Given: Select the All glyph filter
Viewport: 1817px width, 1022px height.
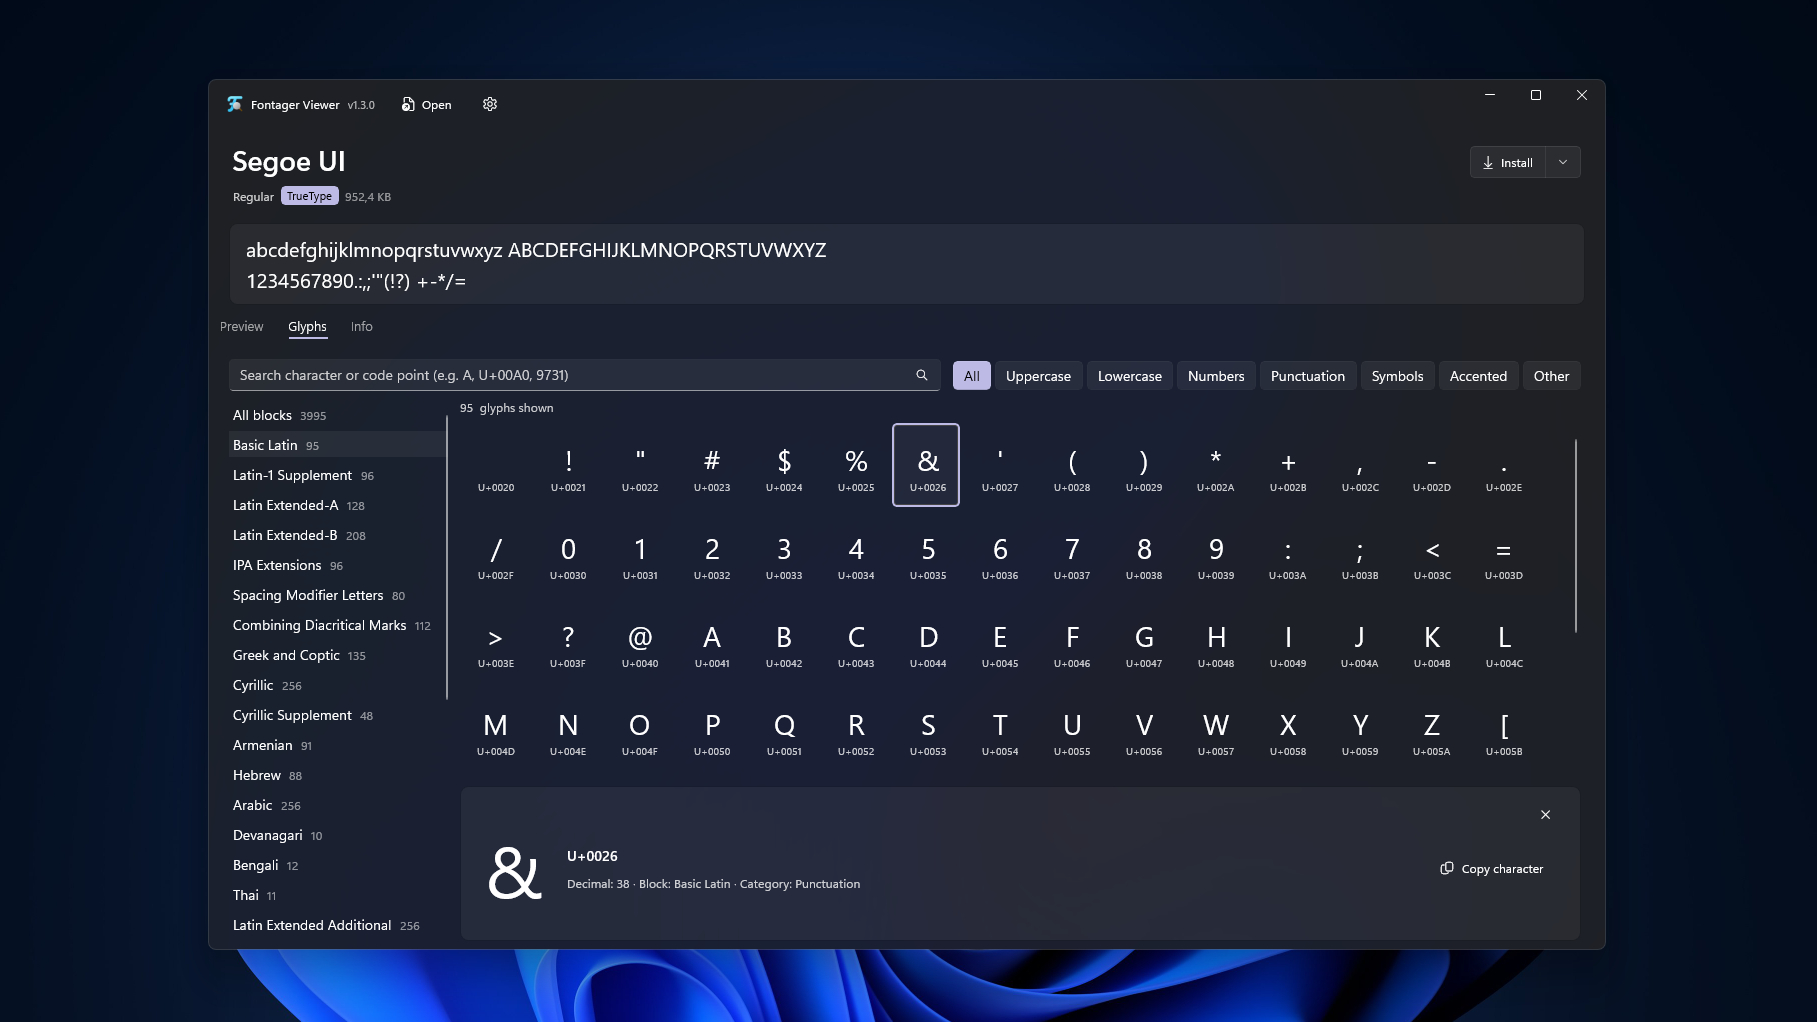Looking at the screenshot, I should (x=972, y=376).
